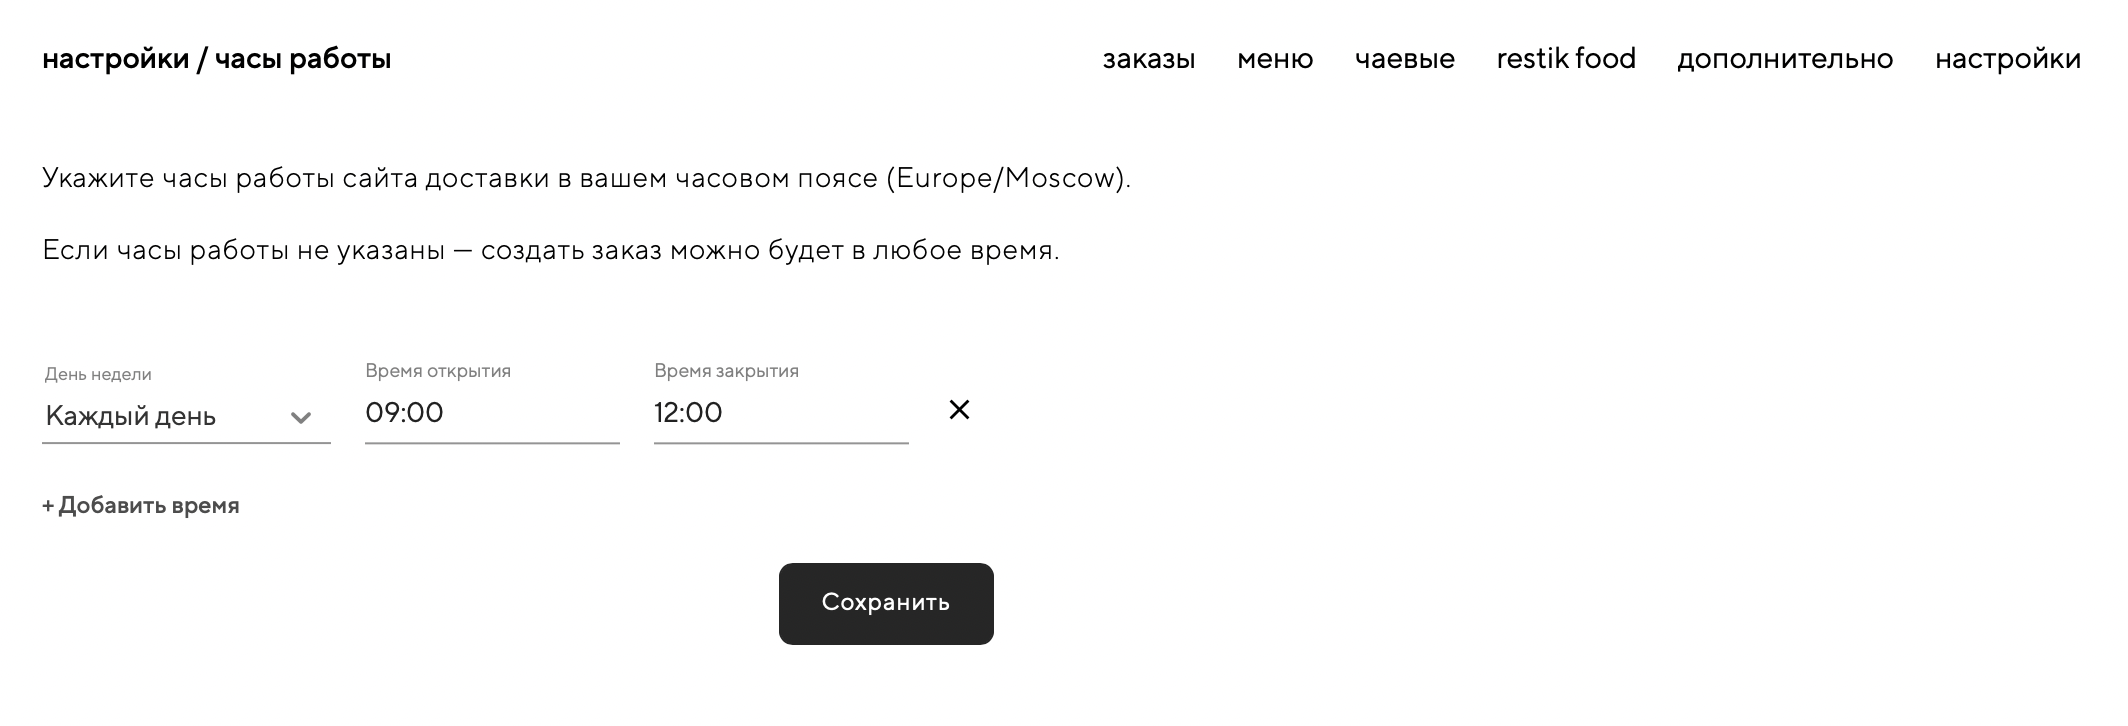Remove the 09:00–12:00 time row
The width and height of the screenshot is (2128, 726).
point(959,410)
